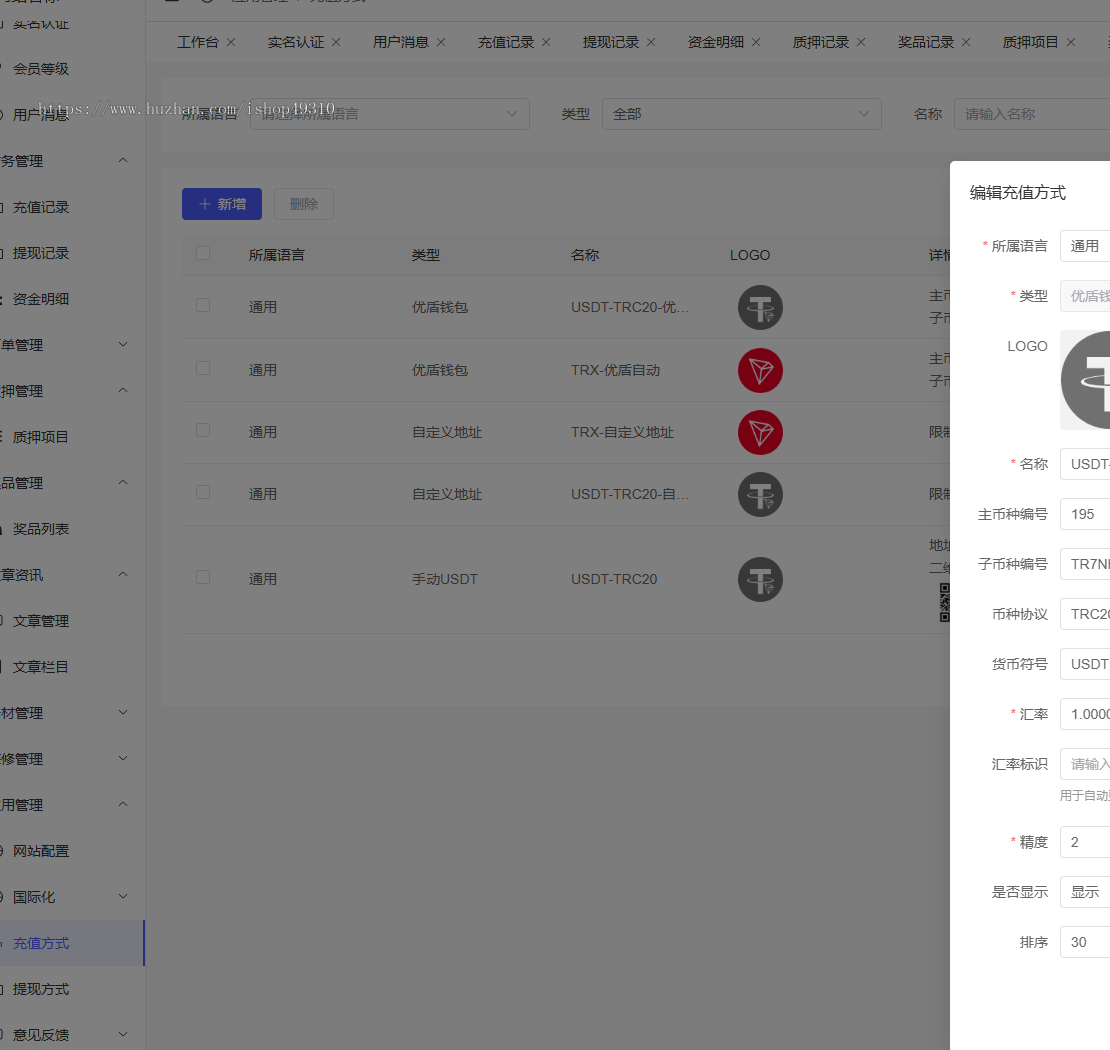This screenshot has height=1050, width=1110.
Task: Click the logo in the TRX-自定义地址 row
Action: tap(760, 433)
